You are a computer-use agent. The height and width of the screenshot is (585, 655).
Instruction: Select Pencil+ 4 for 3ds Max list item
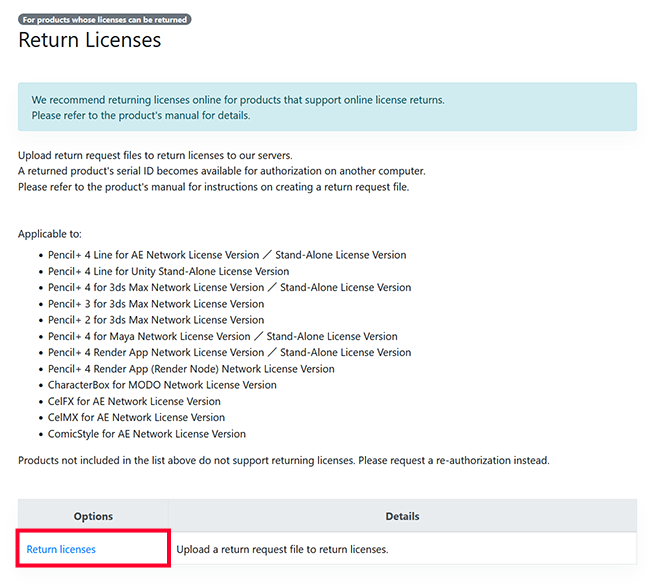coord(229,287)
